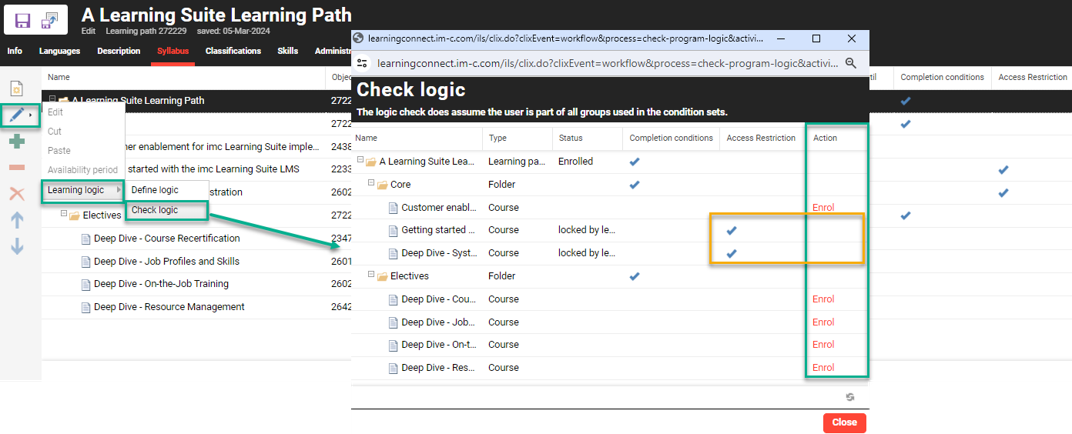Collapse the Electives folder in Check logic
Screen dimensions: 1072x434
point(371,274)
